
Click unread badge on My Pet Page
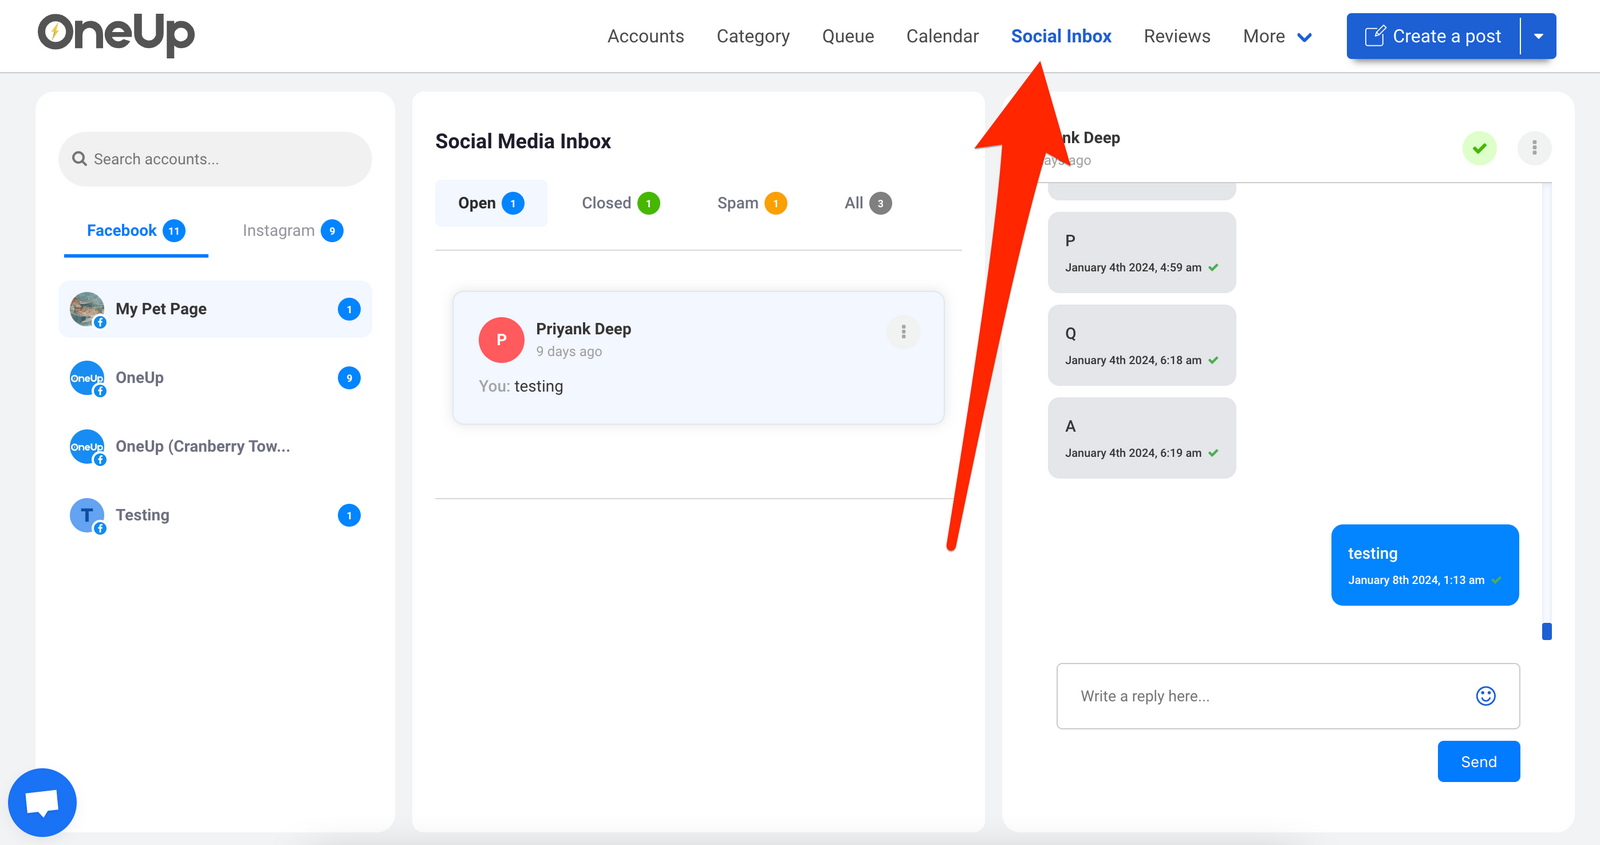point(349,309)
